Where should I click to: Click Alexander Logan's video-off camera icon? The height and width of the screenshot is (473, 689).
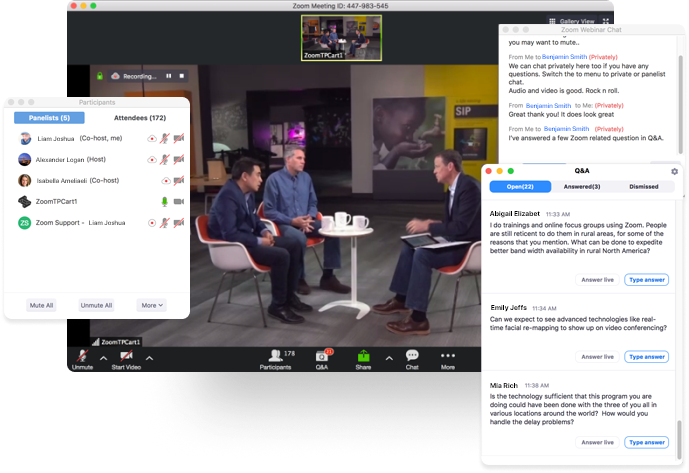178,159
